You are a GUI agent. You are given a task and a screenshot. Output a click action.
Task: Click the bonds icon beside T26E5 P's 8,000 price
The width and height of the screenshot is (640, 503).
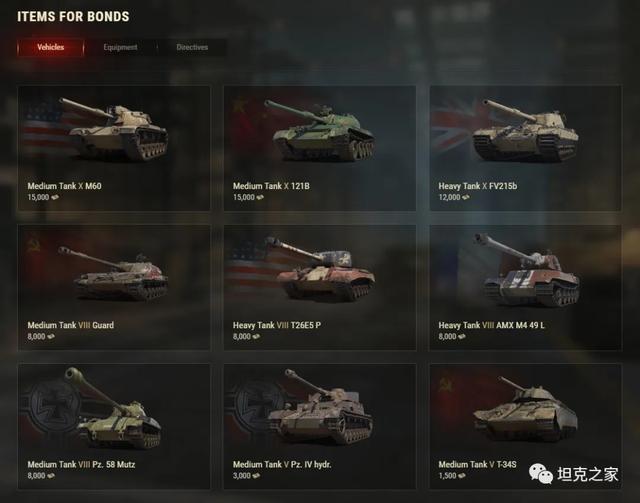coord(256,336)
